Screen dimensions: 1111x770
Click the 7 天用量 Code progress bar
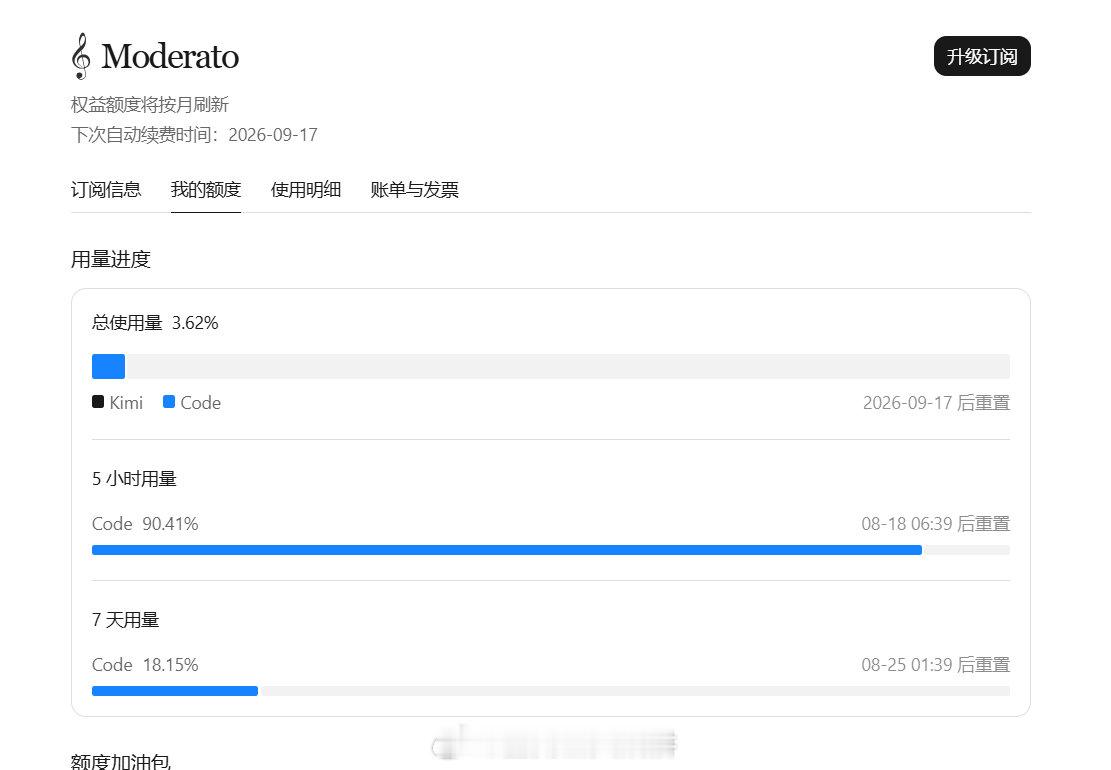point(551,691)
